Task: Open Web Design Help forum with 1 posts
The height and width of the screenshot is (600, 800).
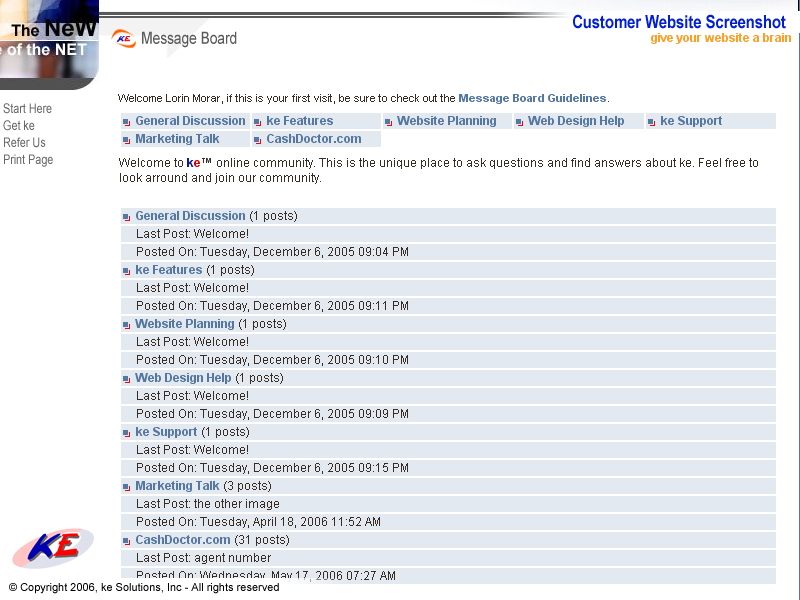Action: (183, 378)
